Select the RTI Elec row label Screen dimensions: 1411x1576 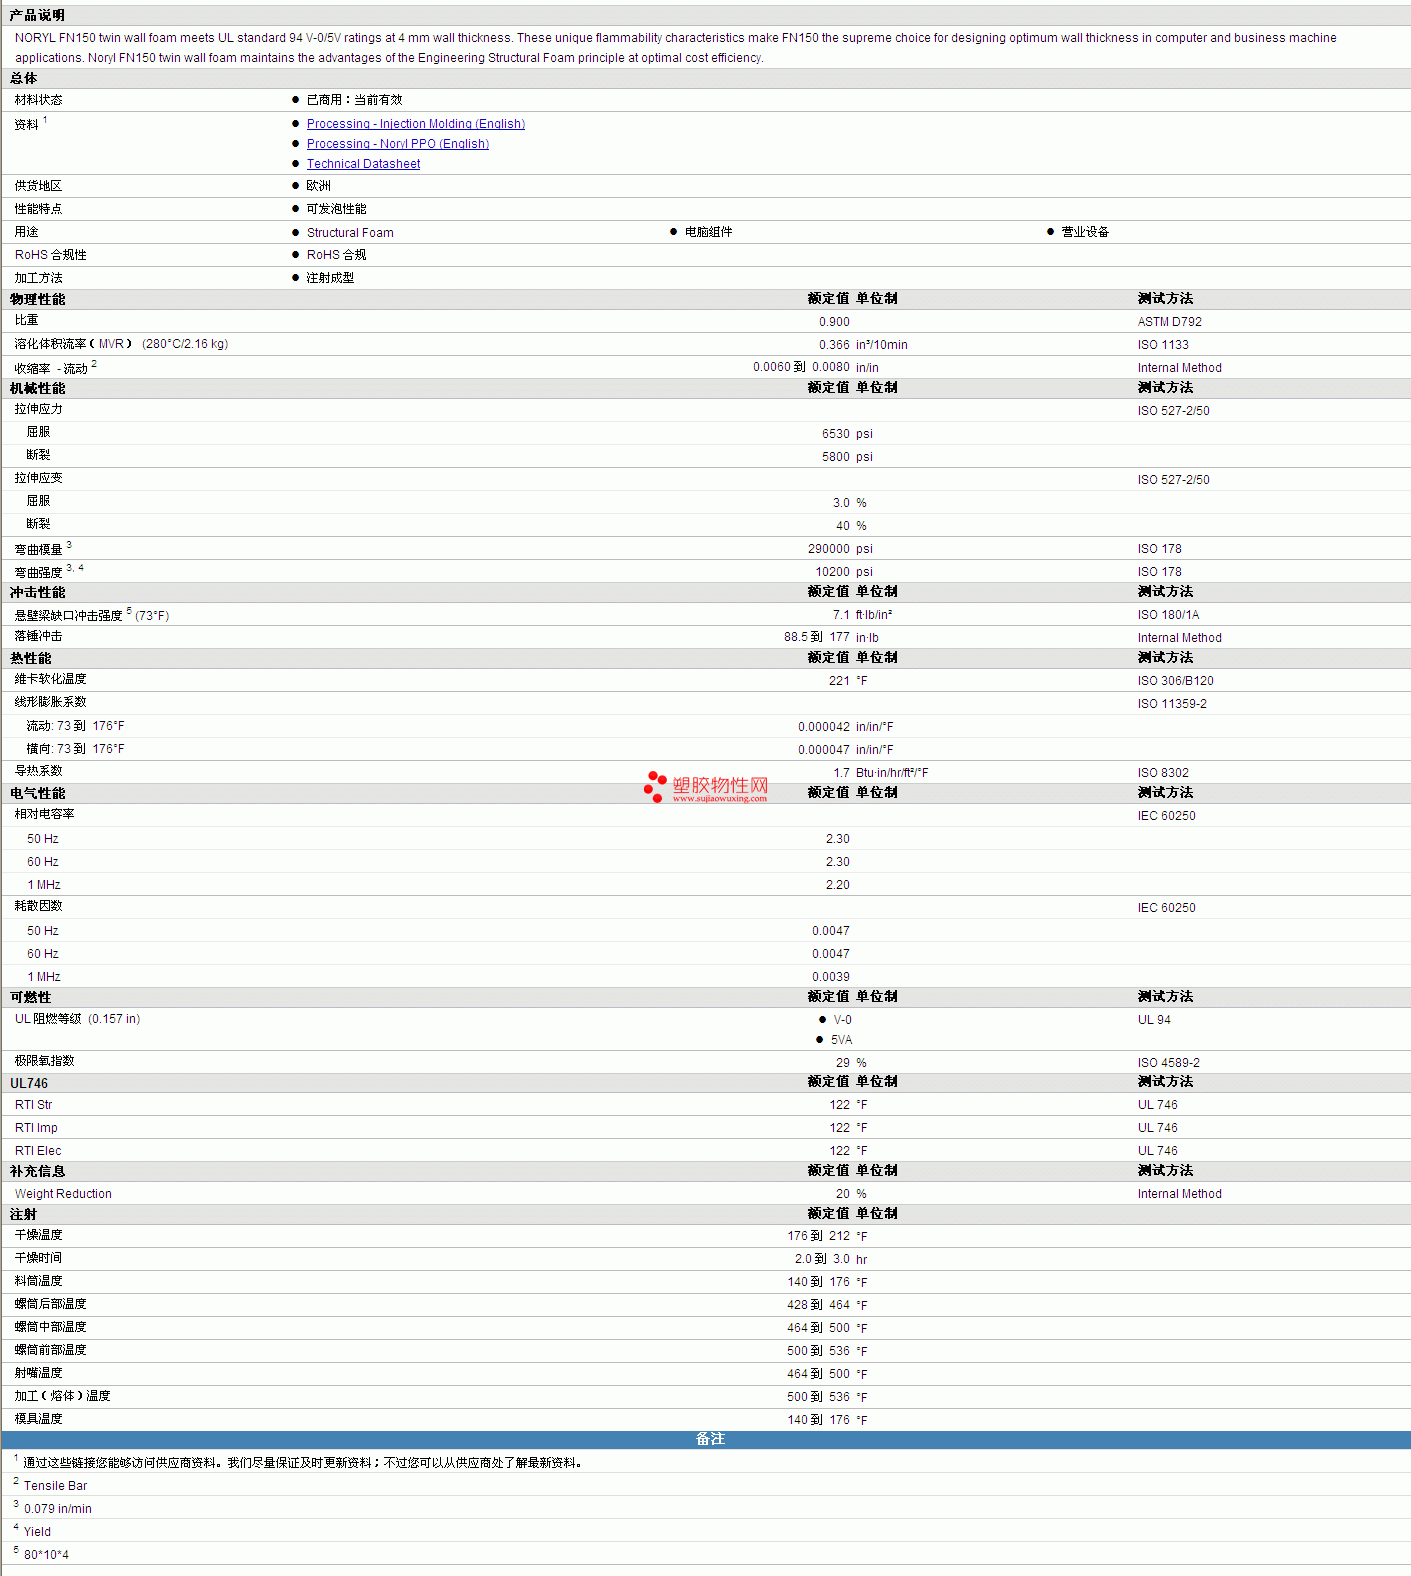pyautogui.click(x=38, y=1151)
